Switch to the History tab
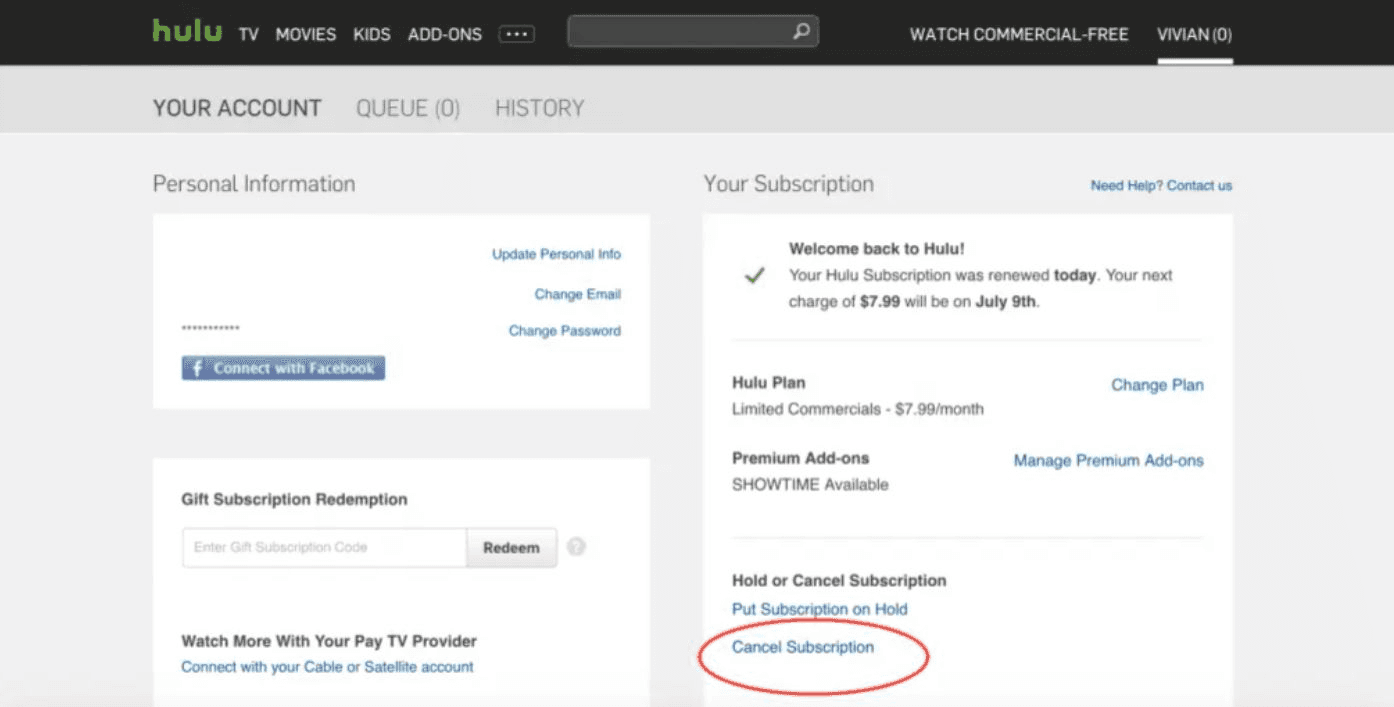 pyautogui.click(x=540, y=108)
